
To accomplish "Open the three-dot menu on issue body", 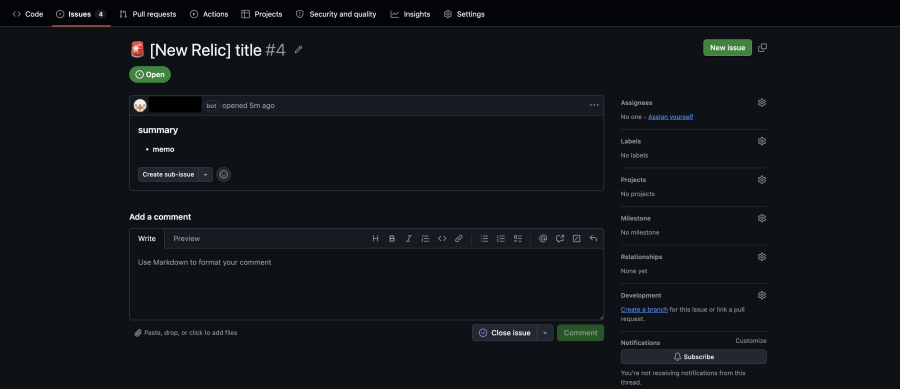I will [594, 106].
